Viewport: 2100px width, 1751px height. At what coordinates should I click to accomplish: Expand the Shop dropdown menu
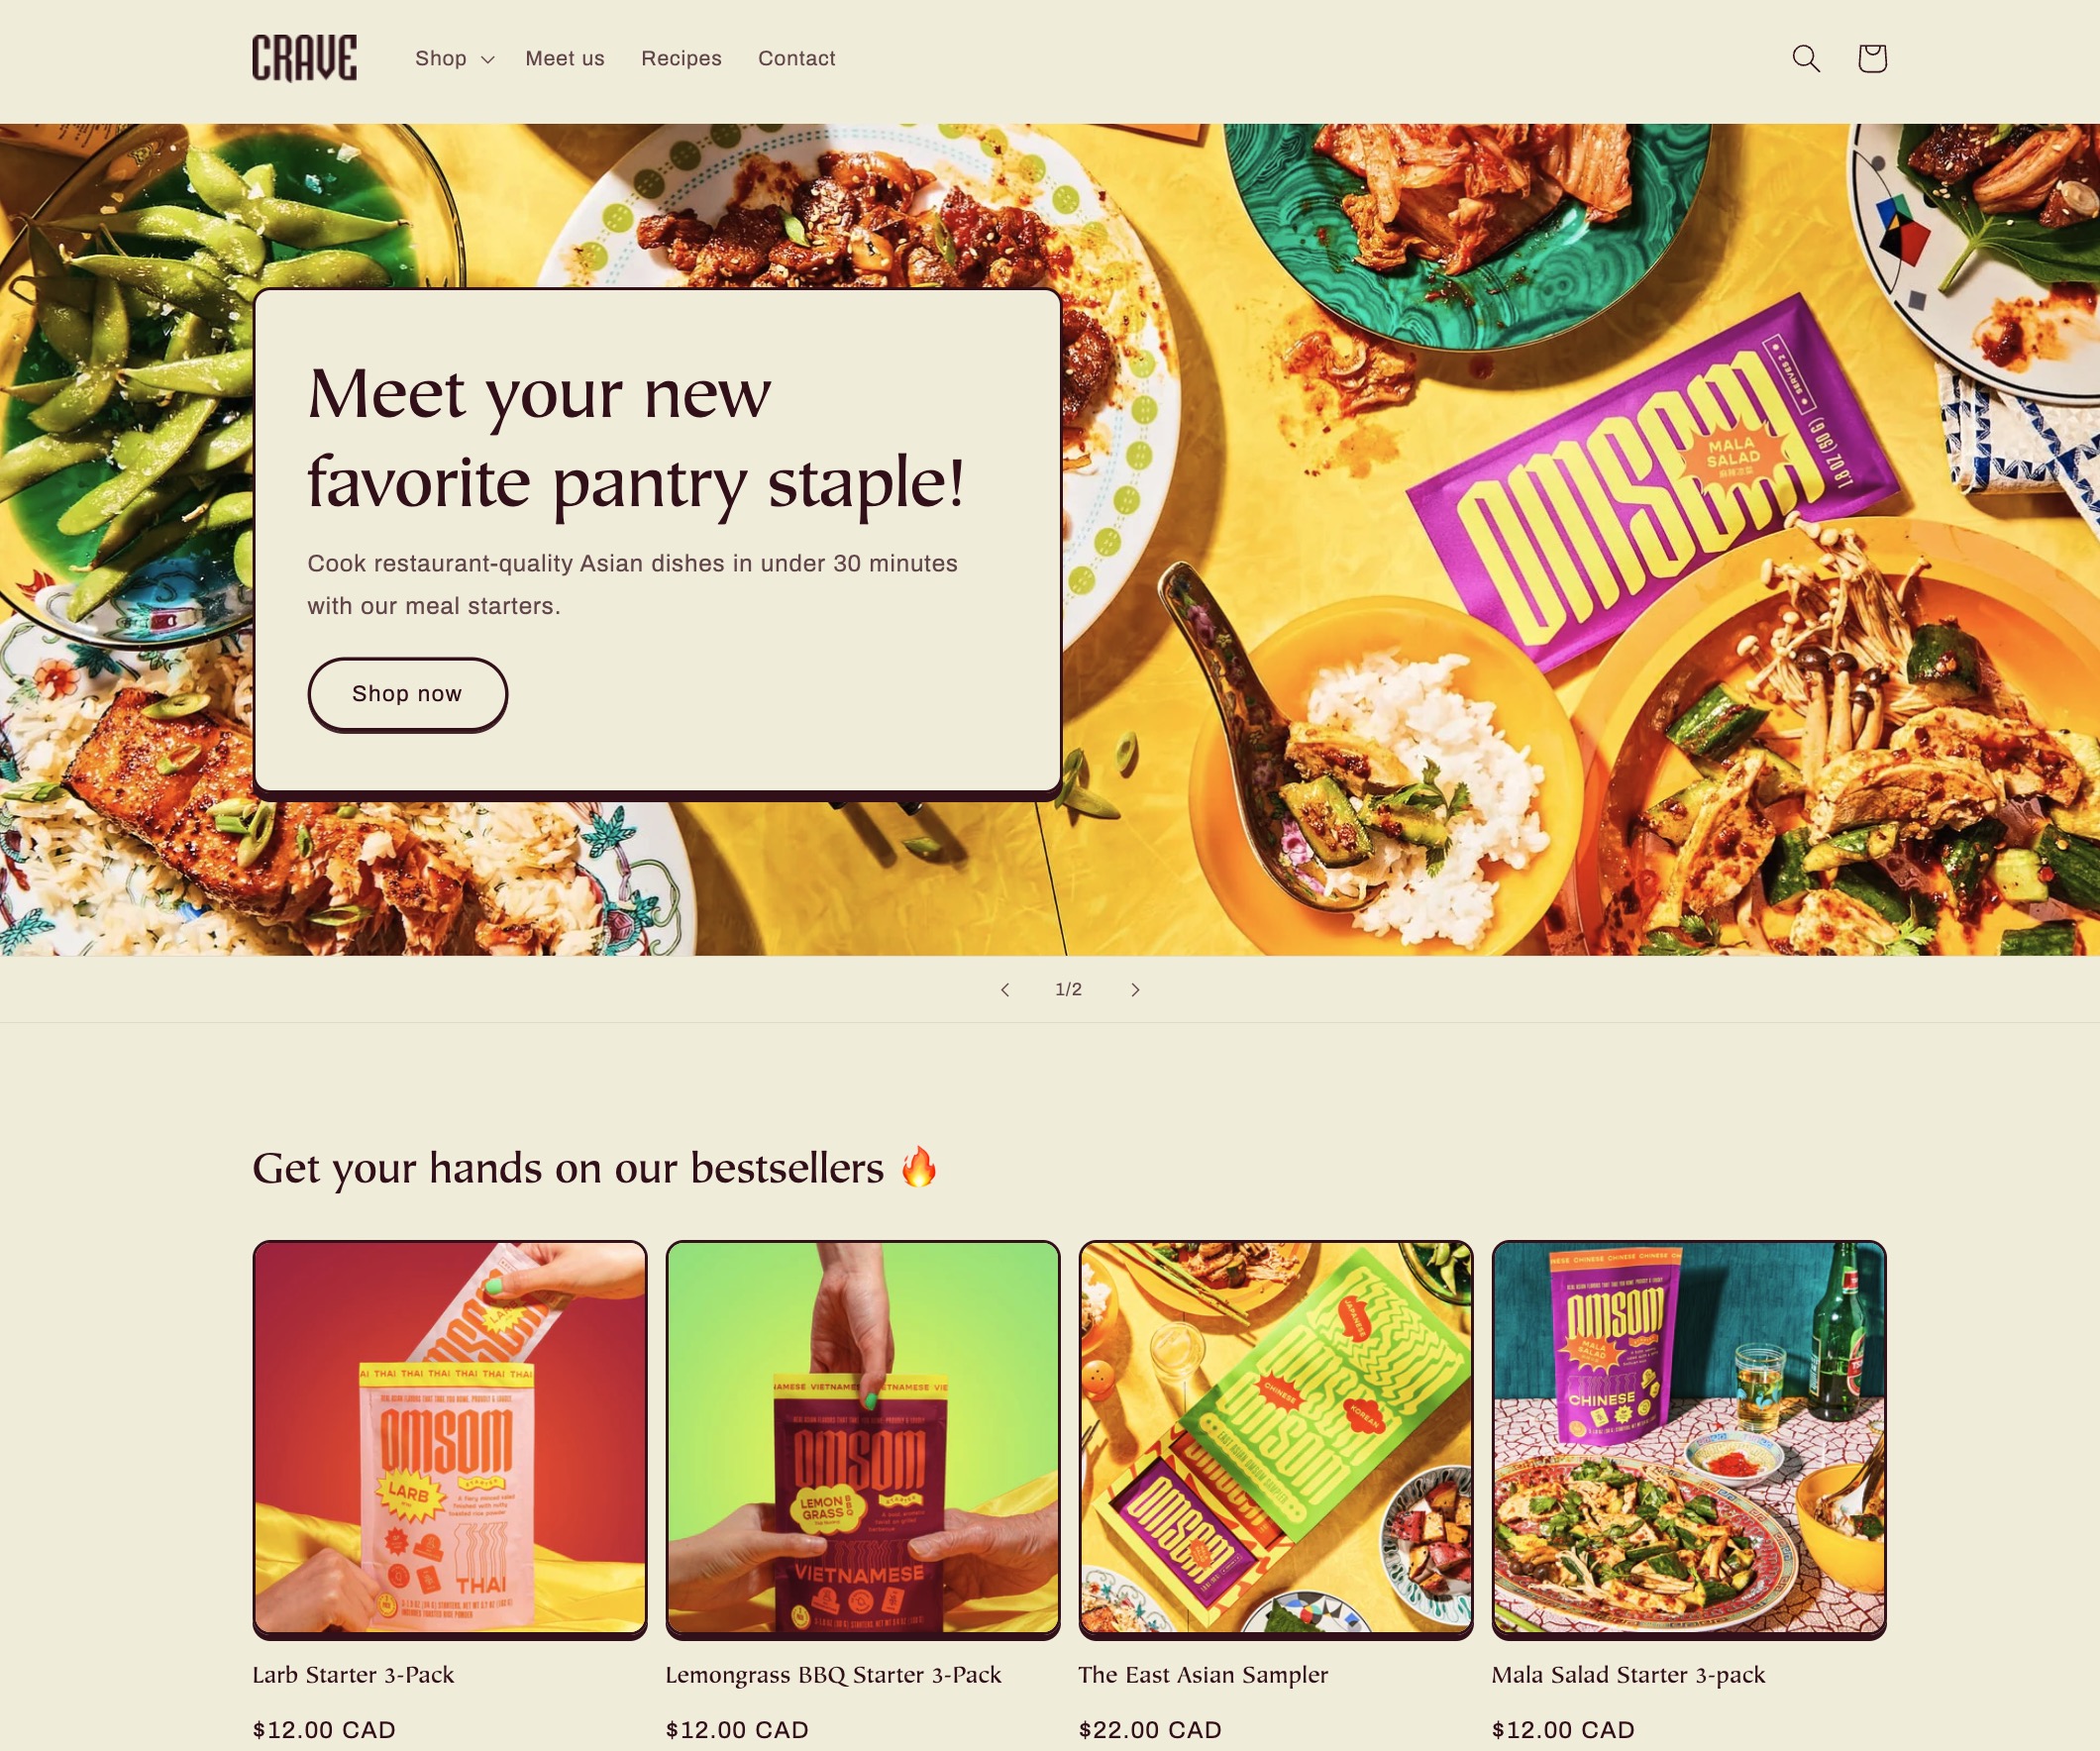(455, 58)
